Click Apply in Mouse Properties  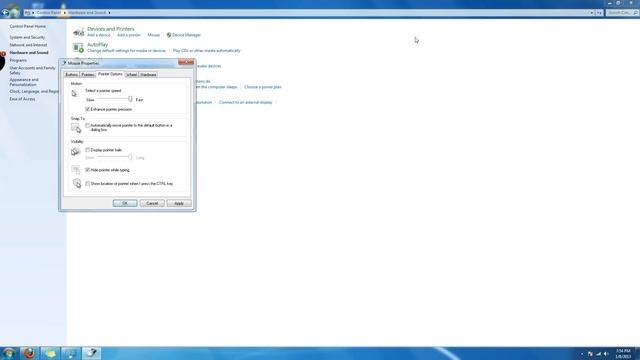(179, 203)
